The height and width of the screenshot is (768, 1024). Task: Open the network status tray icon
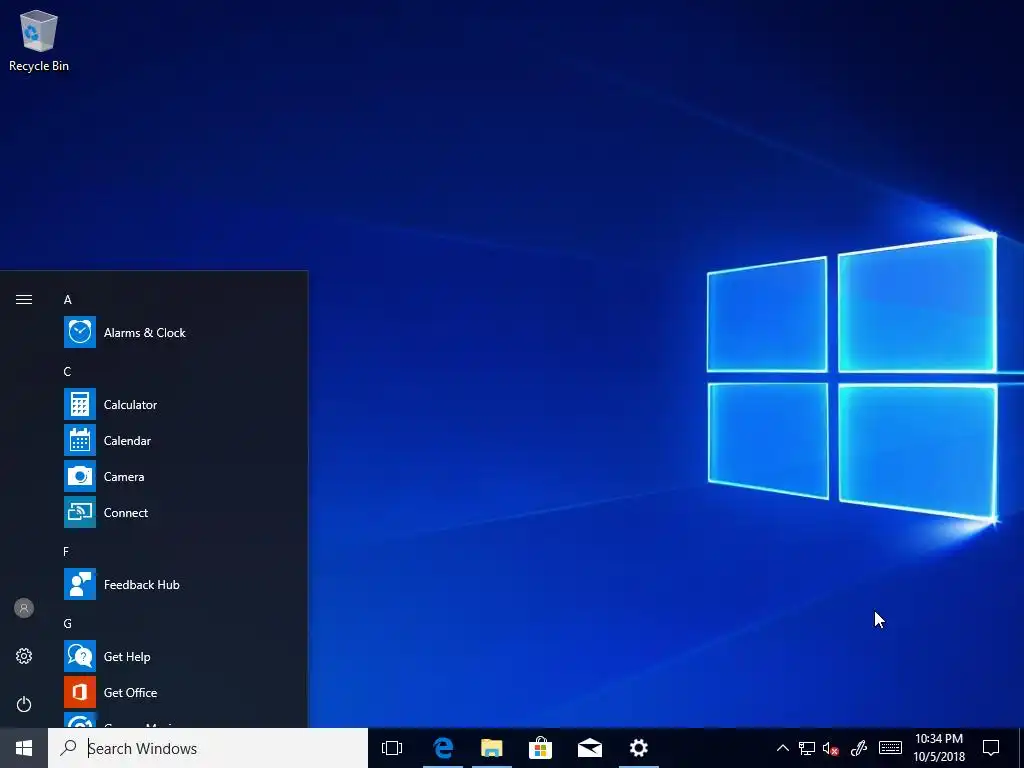(x=807, y=748)
